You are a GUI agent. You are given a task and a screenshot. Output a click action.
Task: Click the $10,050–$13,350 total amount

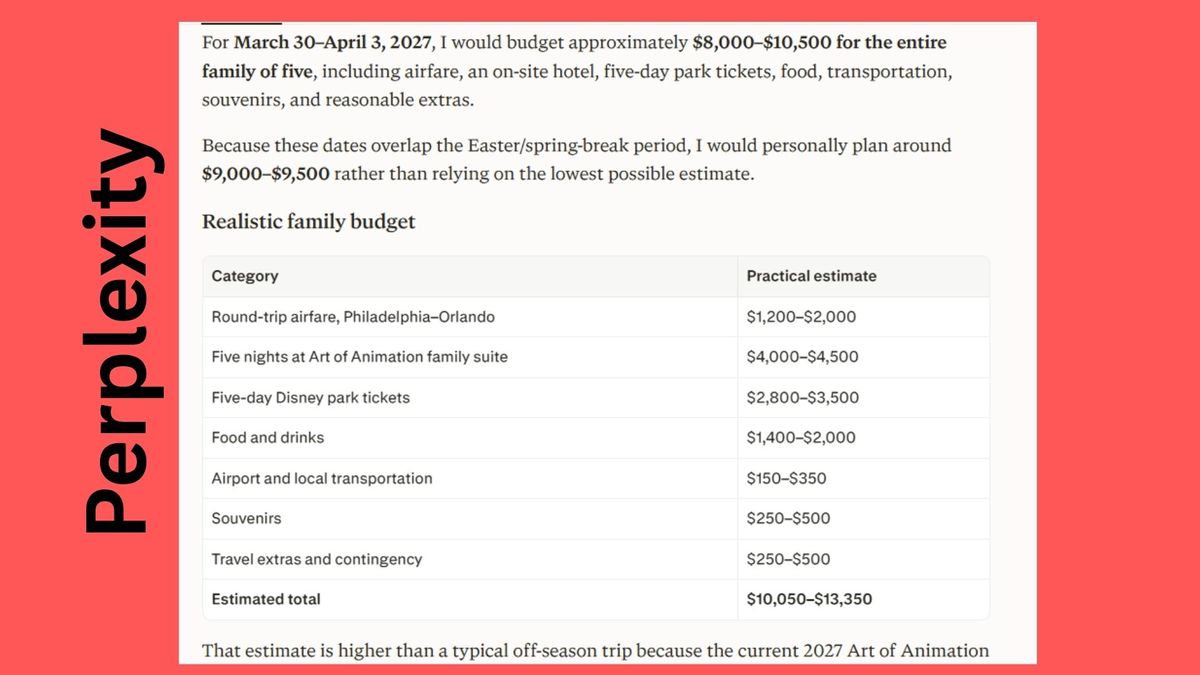click(x=809, y=599)
